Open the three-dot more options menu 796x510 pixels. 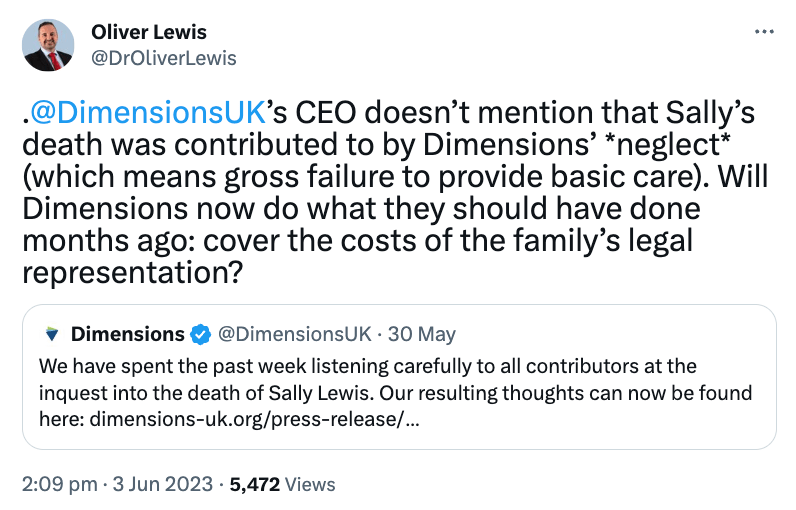tap(764, 32)
